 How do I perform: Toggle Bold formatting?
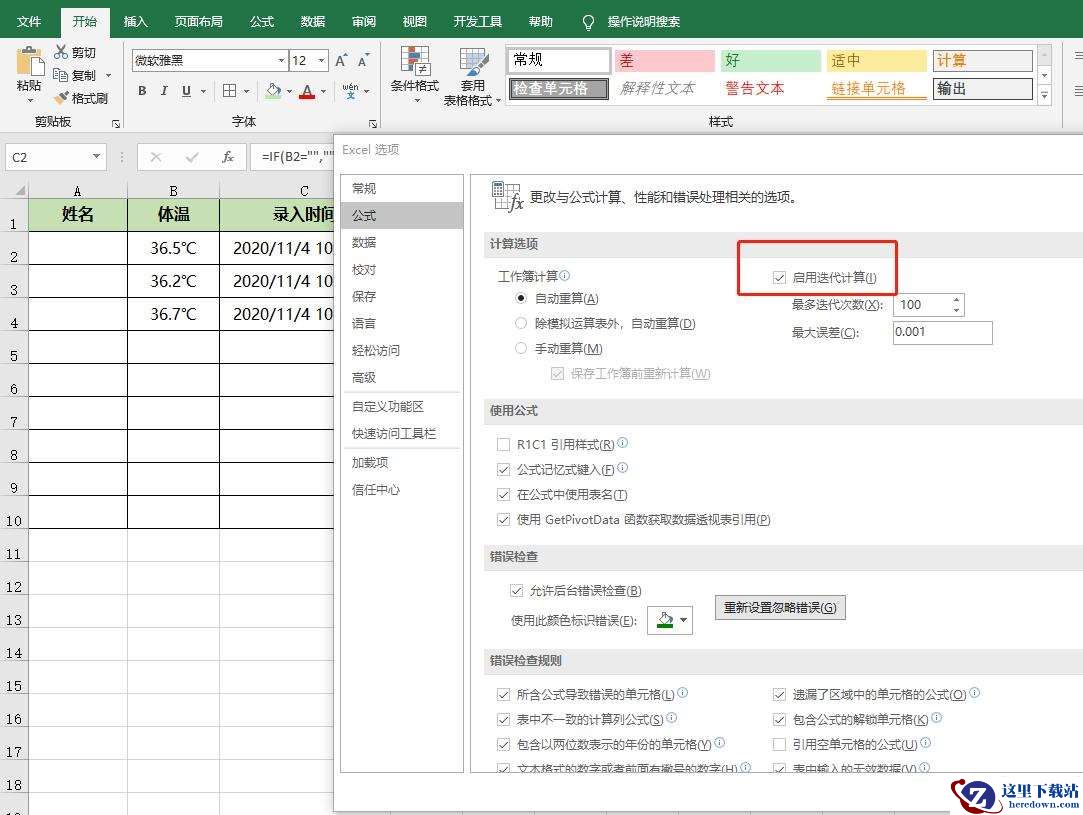click(142, 90)
